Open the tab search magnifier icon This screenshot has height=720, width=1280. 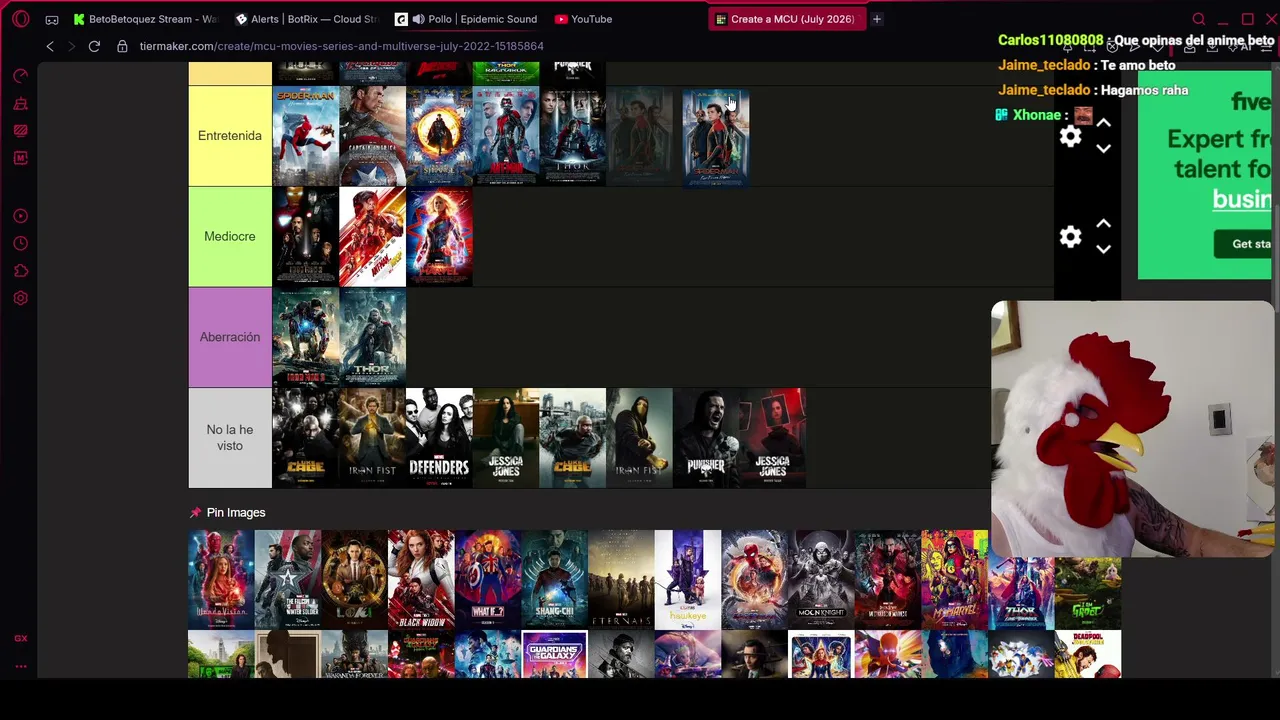1199,19
